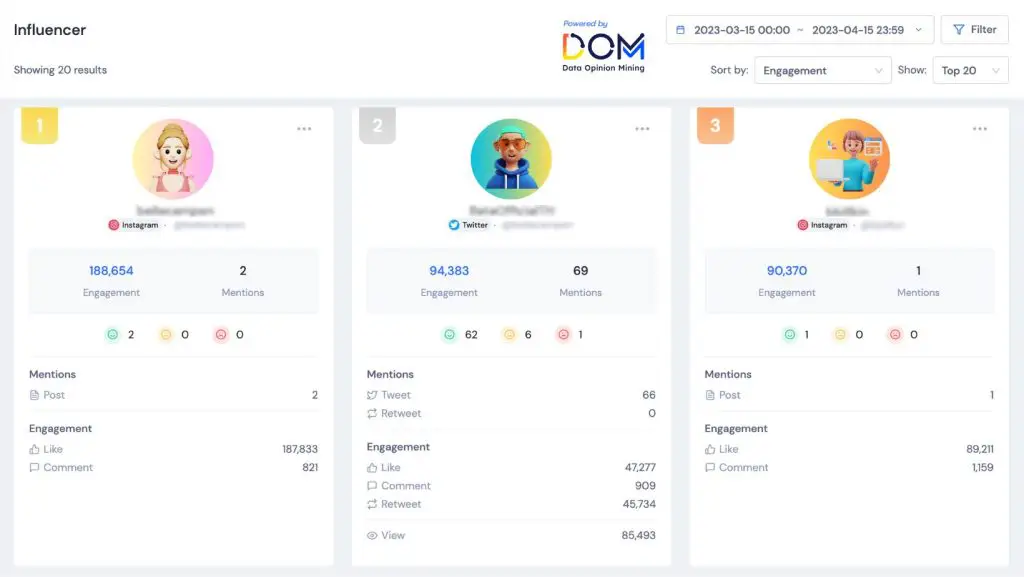Open the Show Top 20 dropdown
Screen dimensions: 1024x577
coord(970,71)
